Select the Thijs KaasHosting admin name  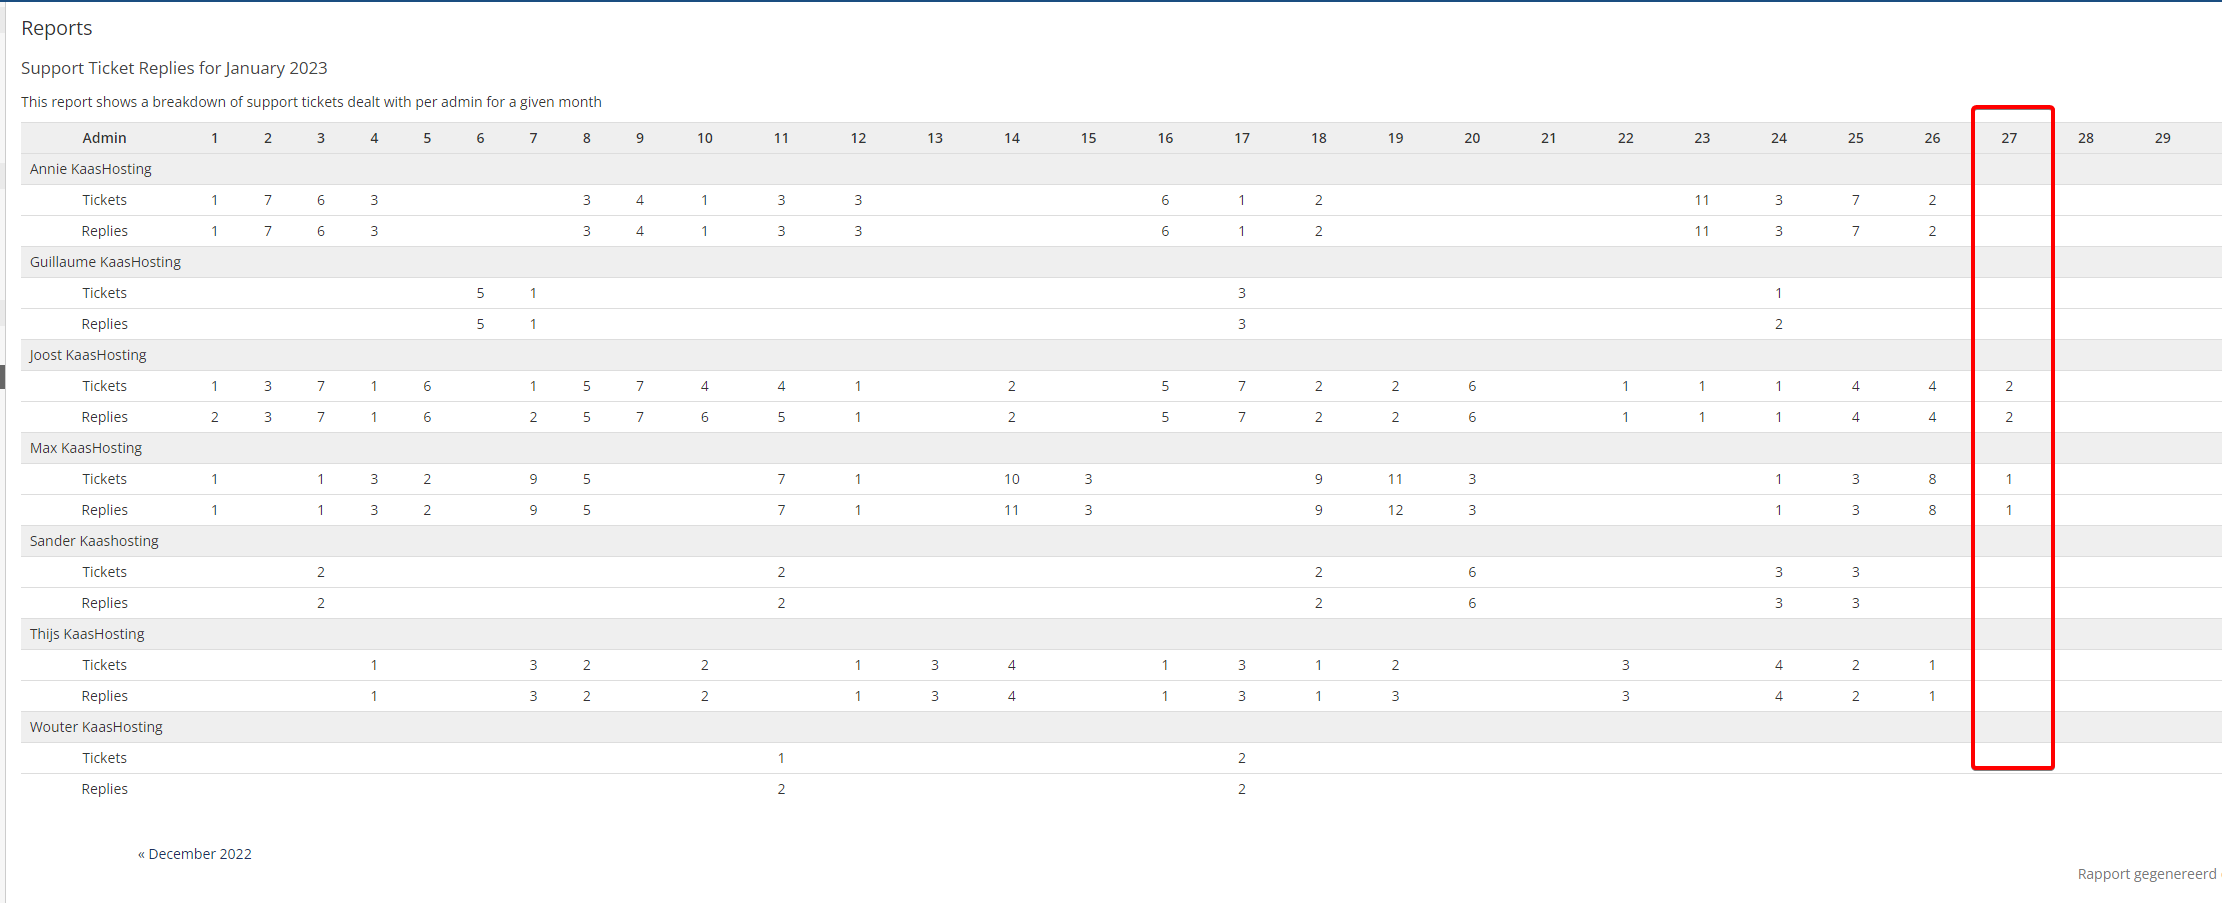[x=87, y=634]
